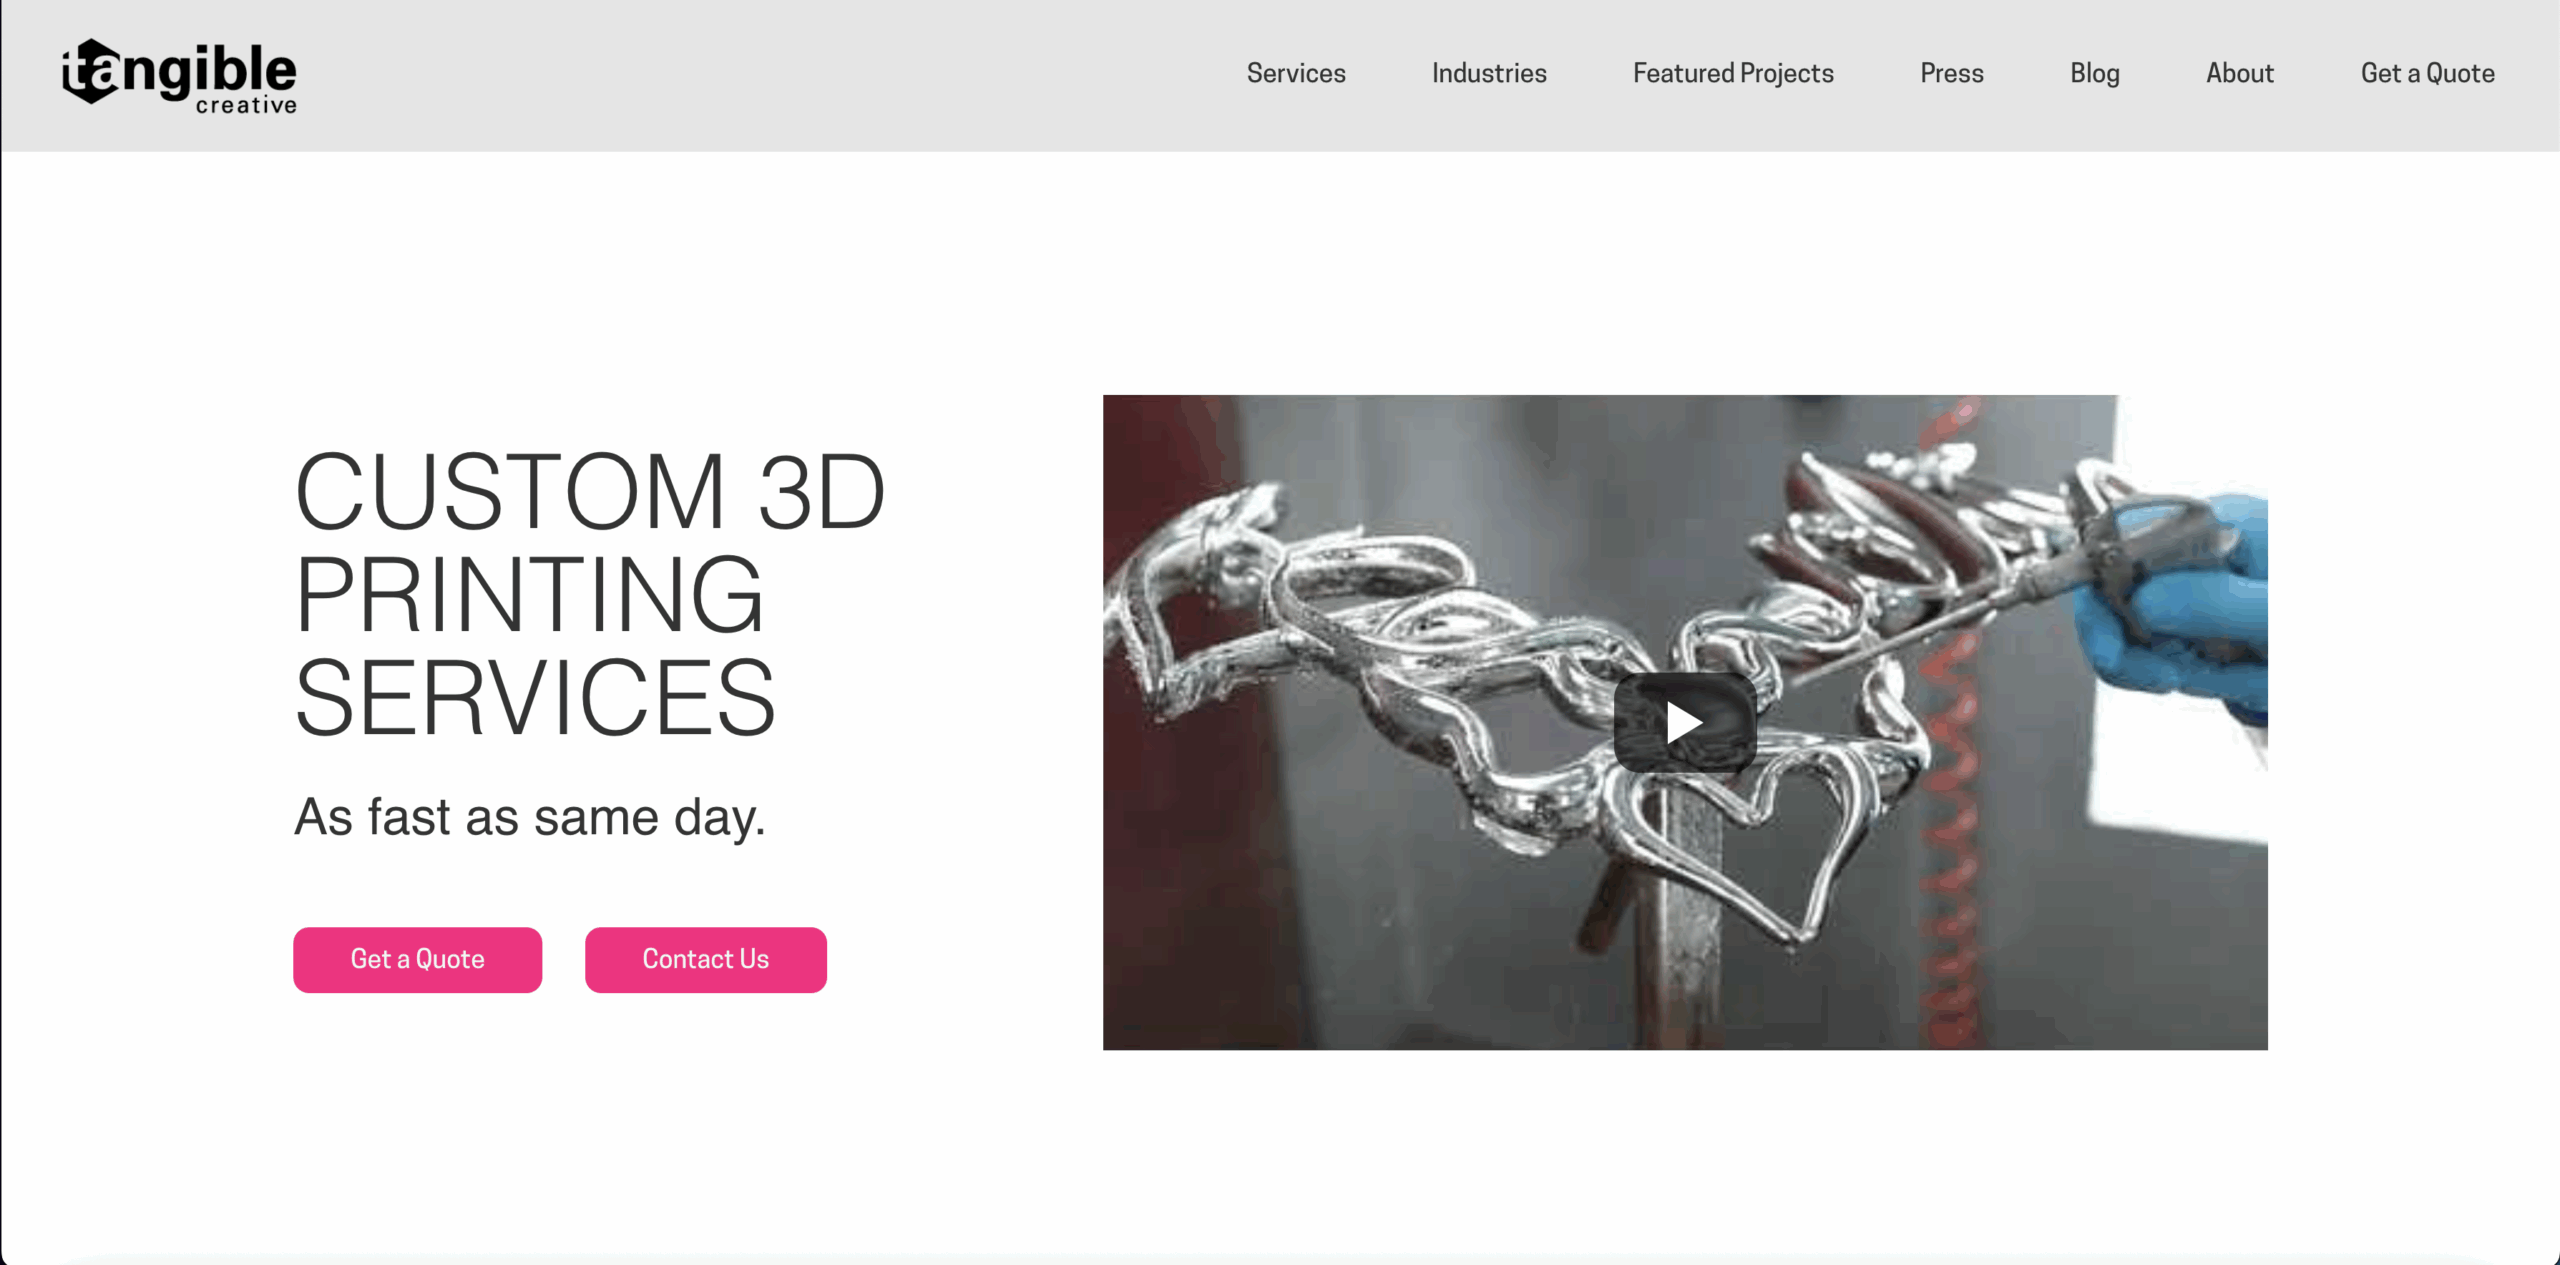This screenshot has width=2560, height=1265.
Task: Go to Featured Projects
Action: pos(1733,73)
